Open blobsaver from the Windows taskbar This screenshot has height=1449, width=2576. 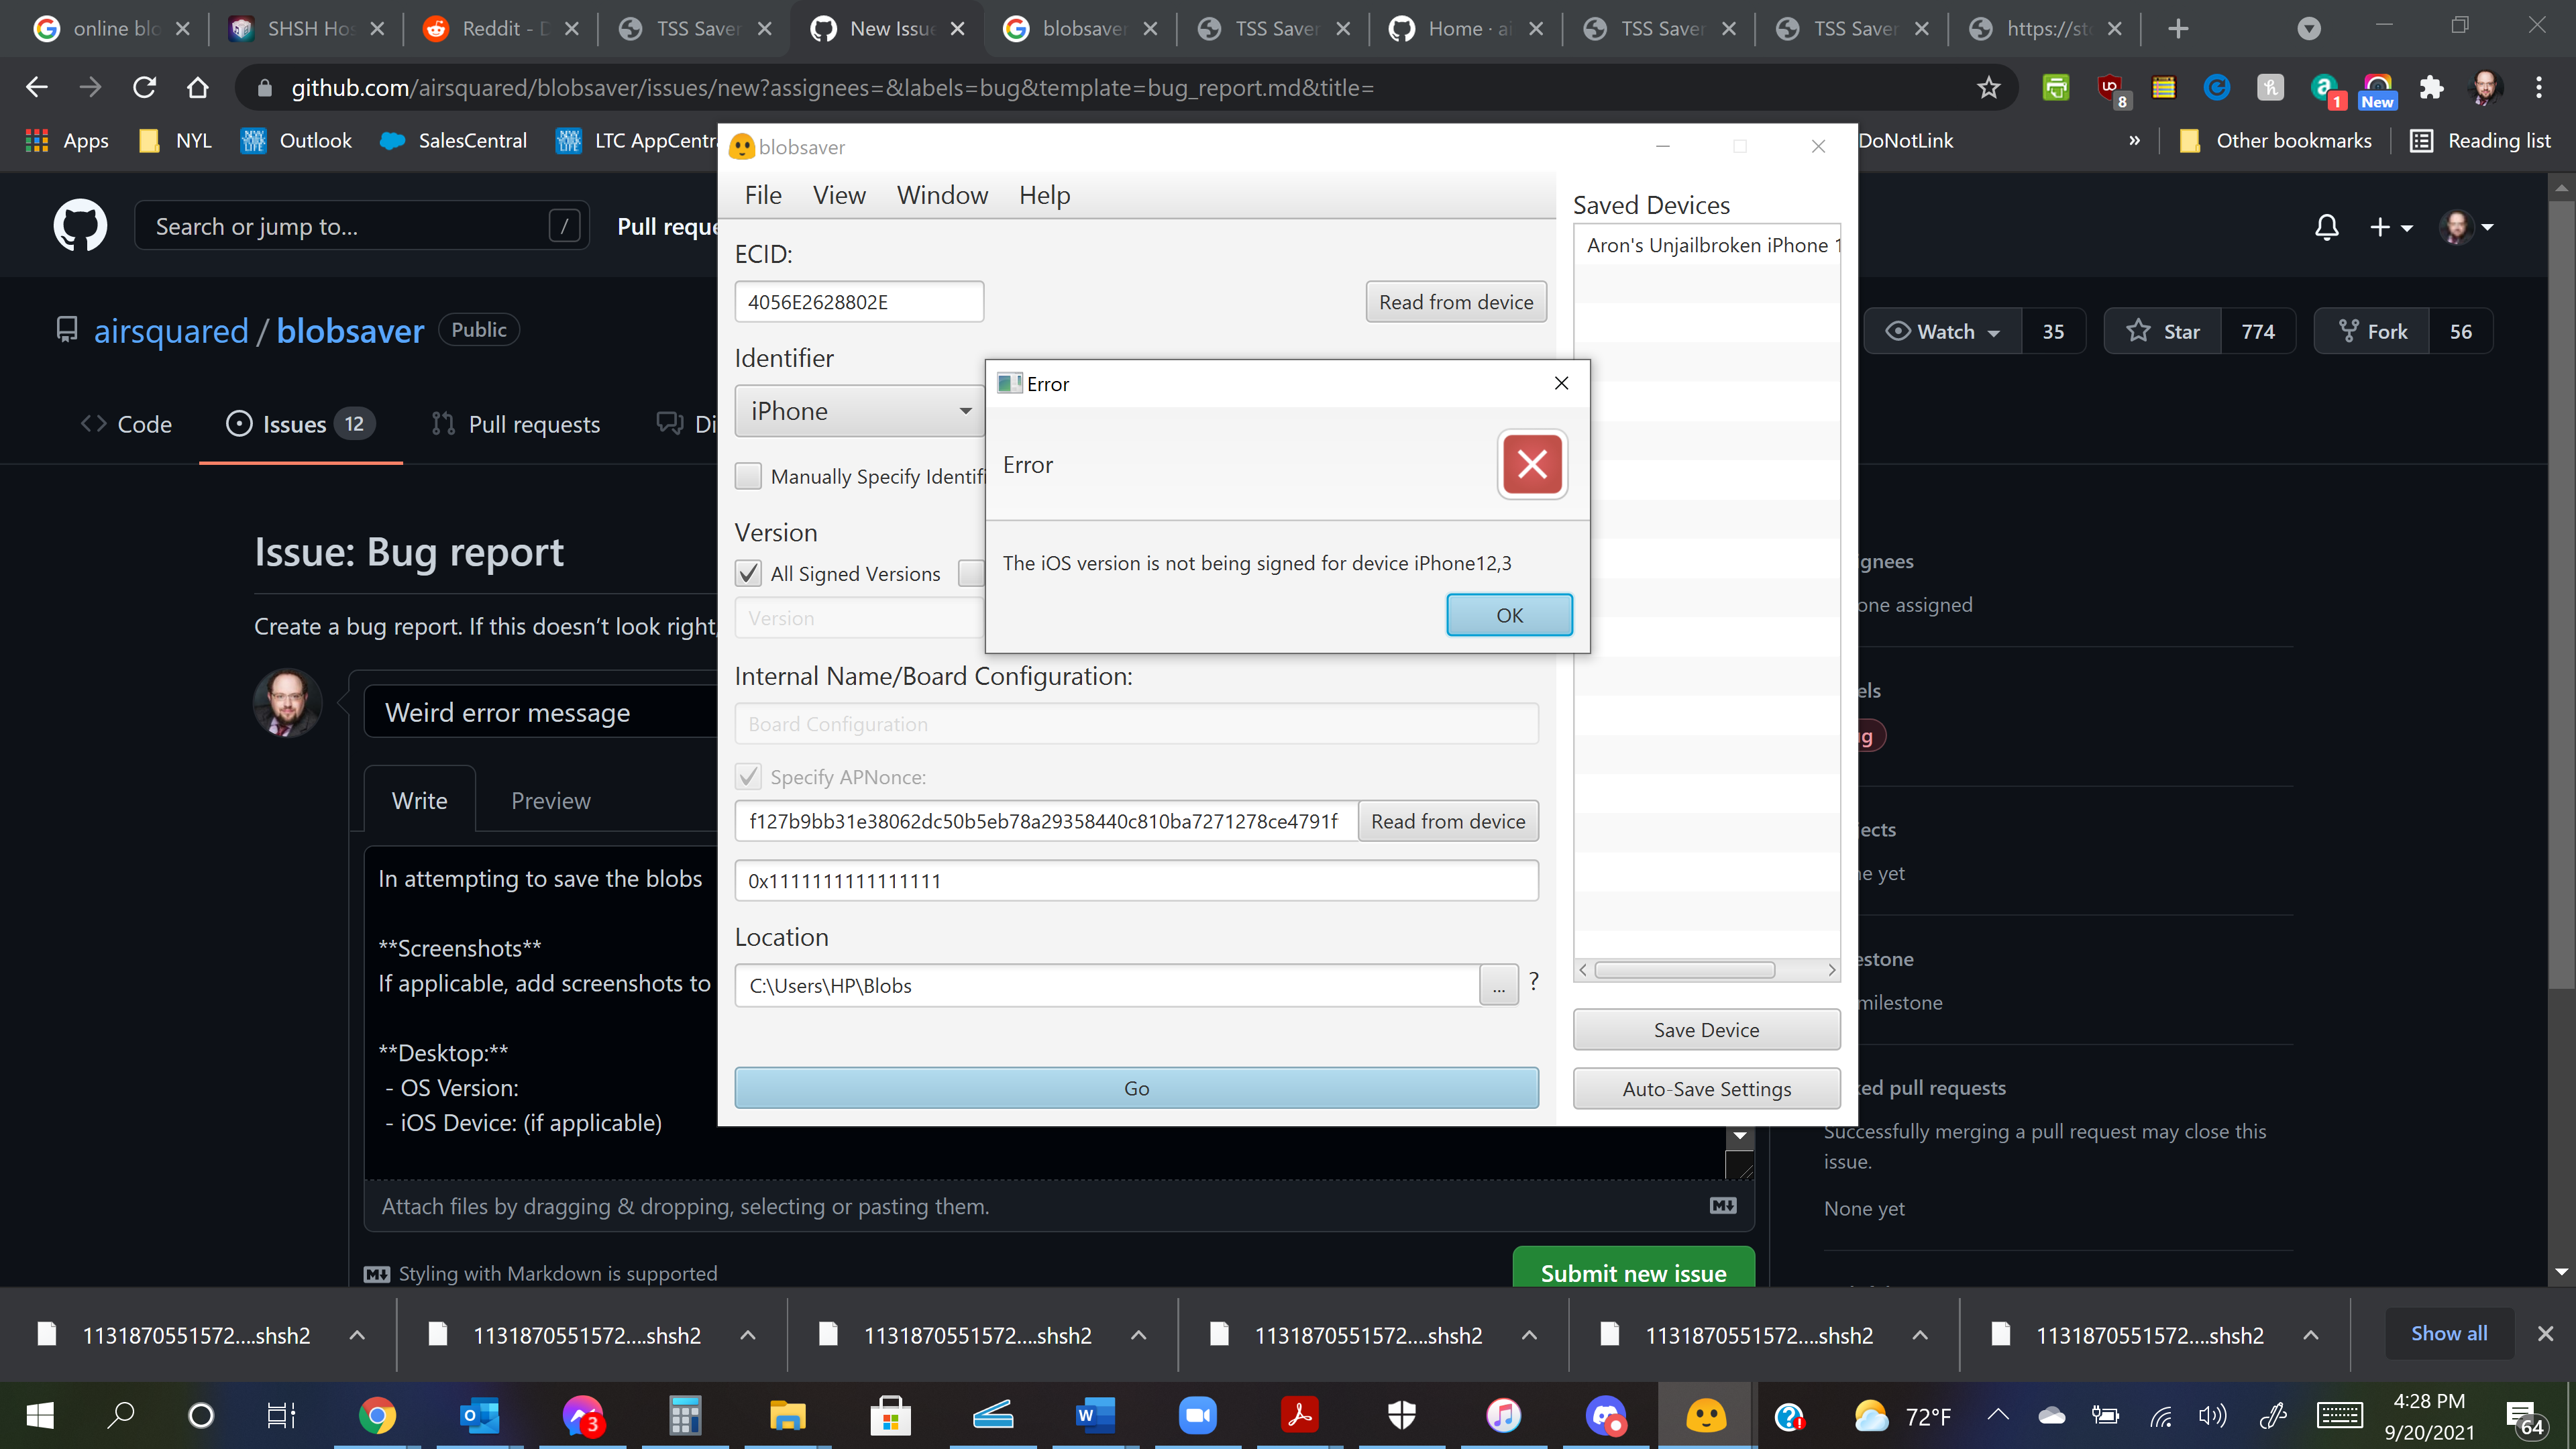click(x=1708, y=1414)
